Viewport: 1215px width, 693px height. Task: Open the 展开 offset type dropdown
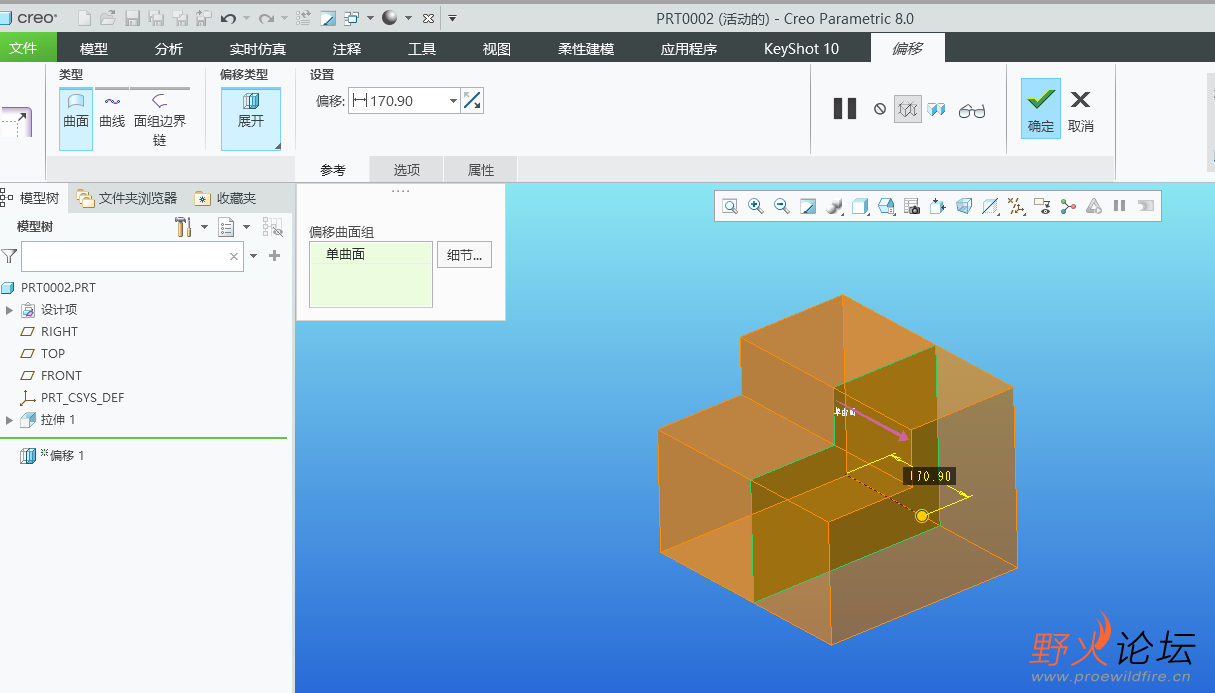[277, 146]
